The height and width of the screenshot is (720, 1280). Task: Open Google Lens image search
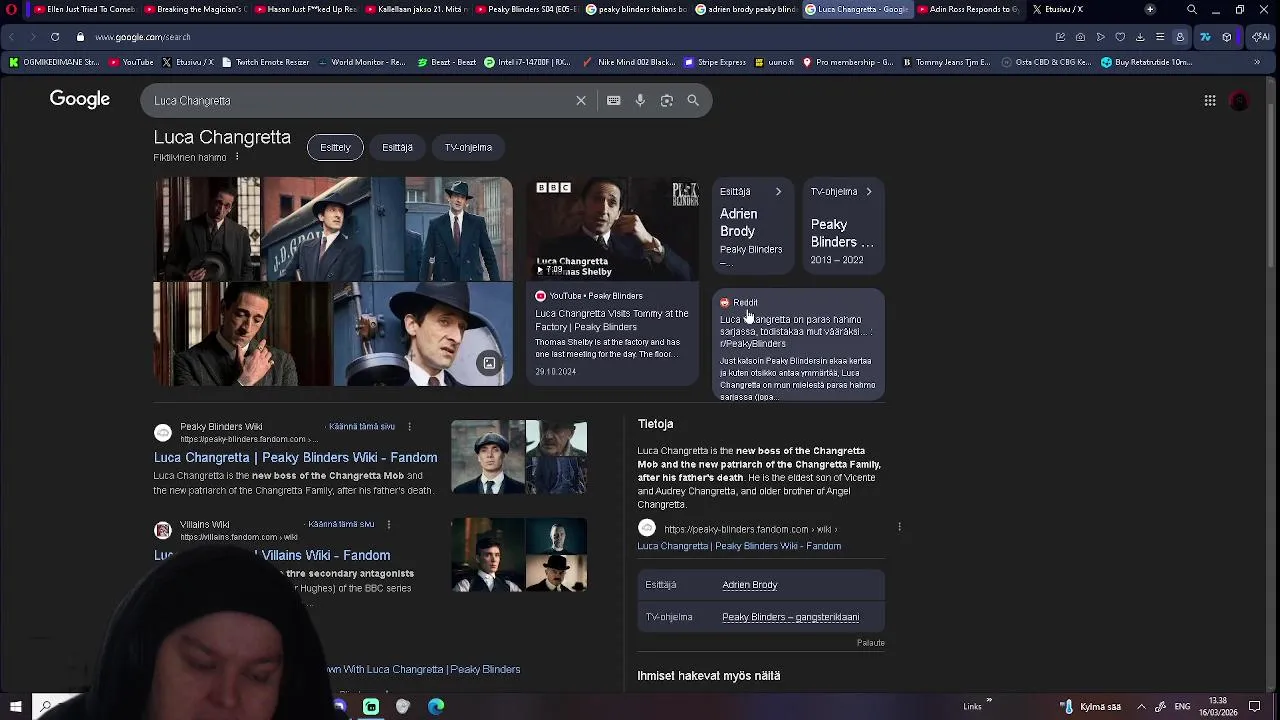click(x=667, y=100)
